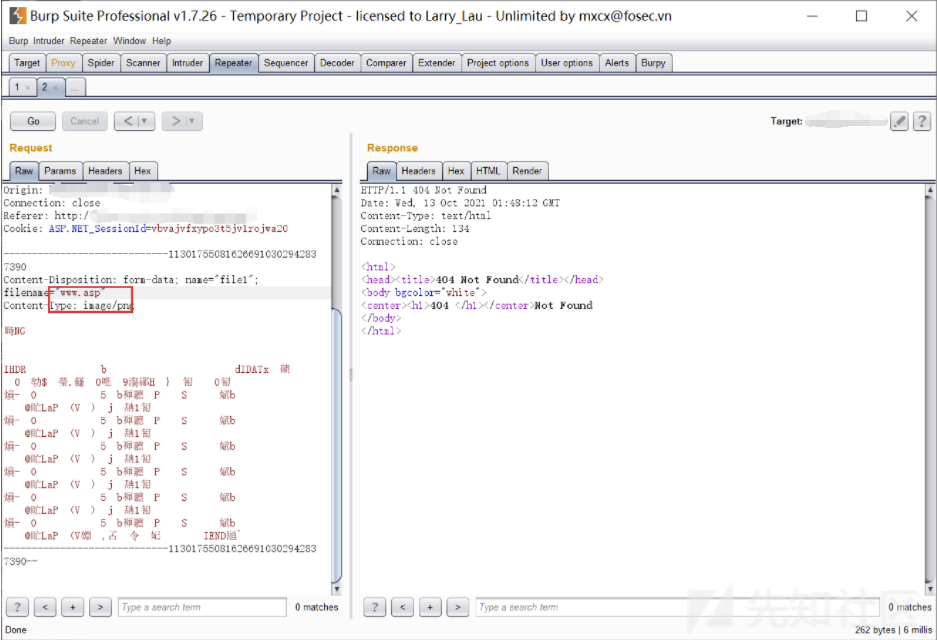The height and width of the screenshot is (640, 937).
Task: Open the Window menu
Action: (130, 41)
